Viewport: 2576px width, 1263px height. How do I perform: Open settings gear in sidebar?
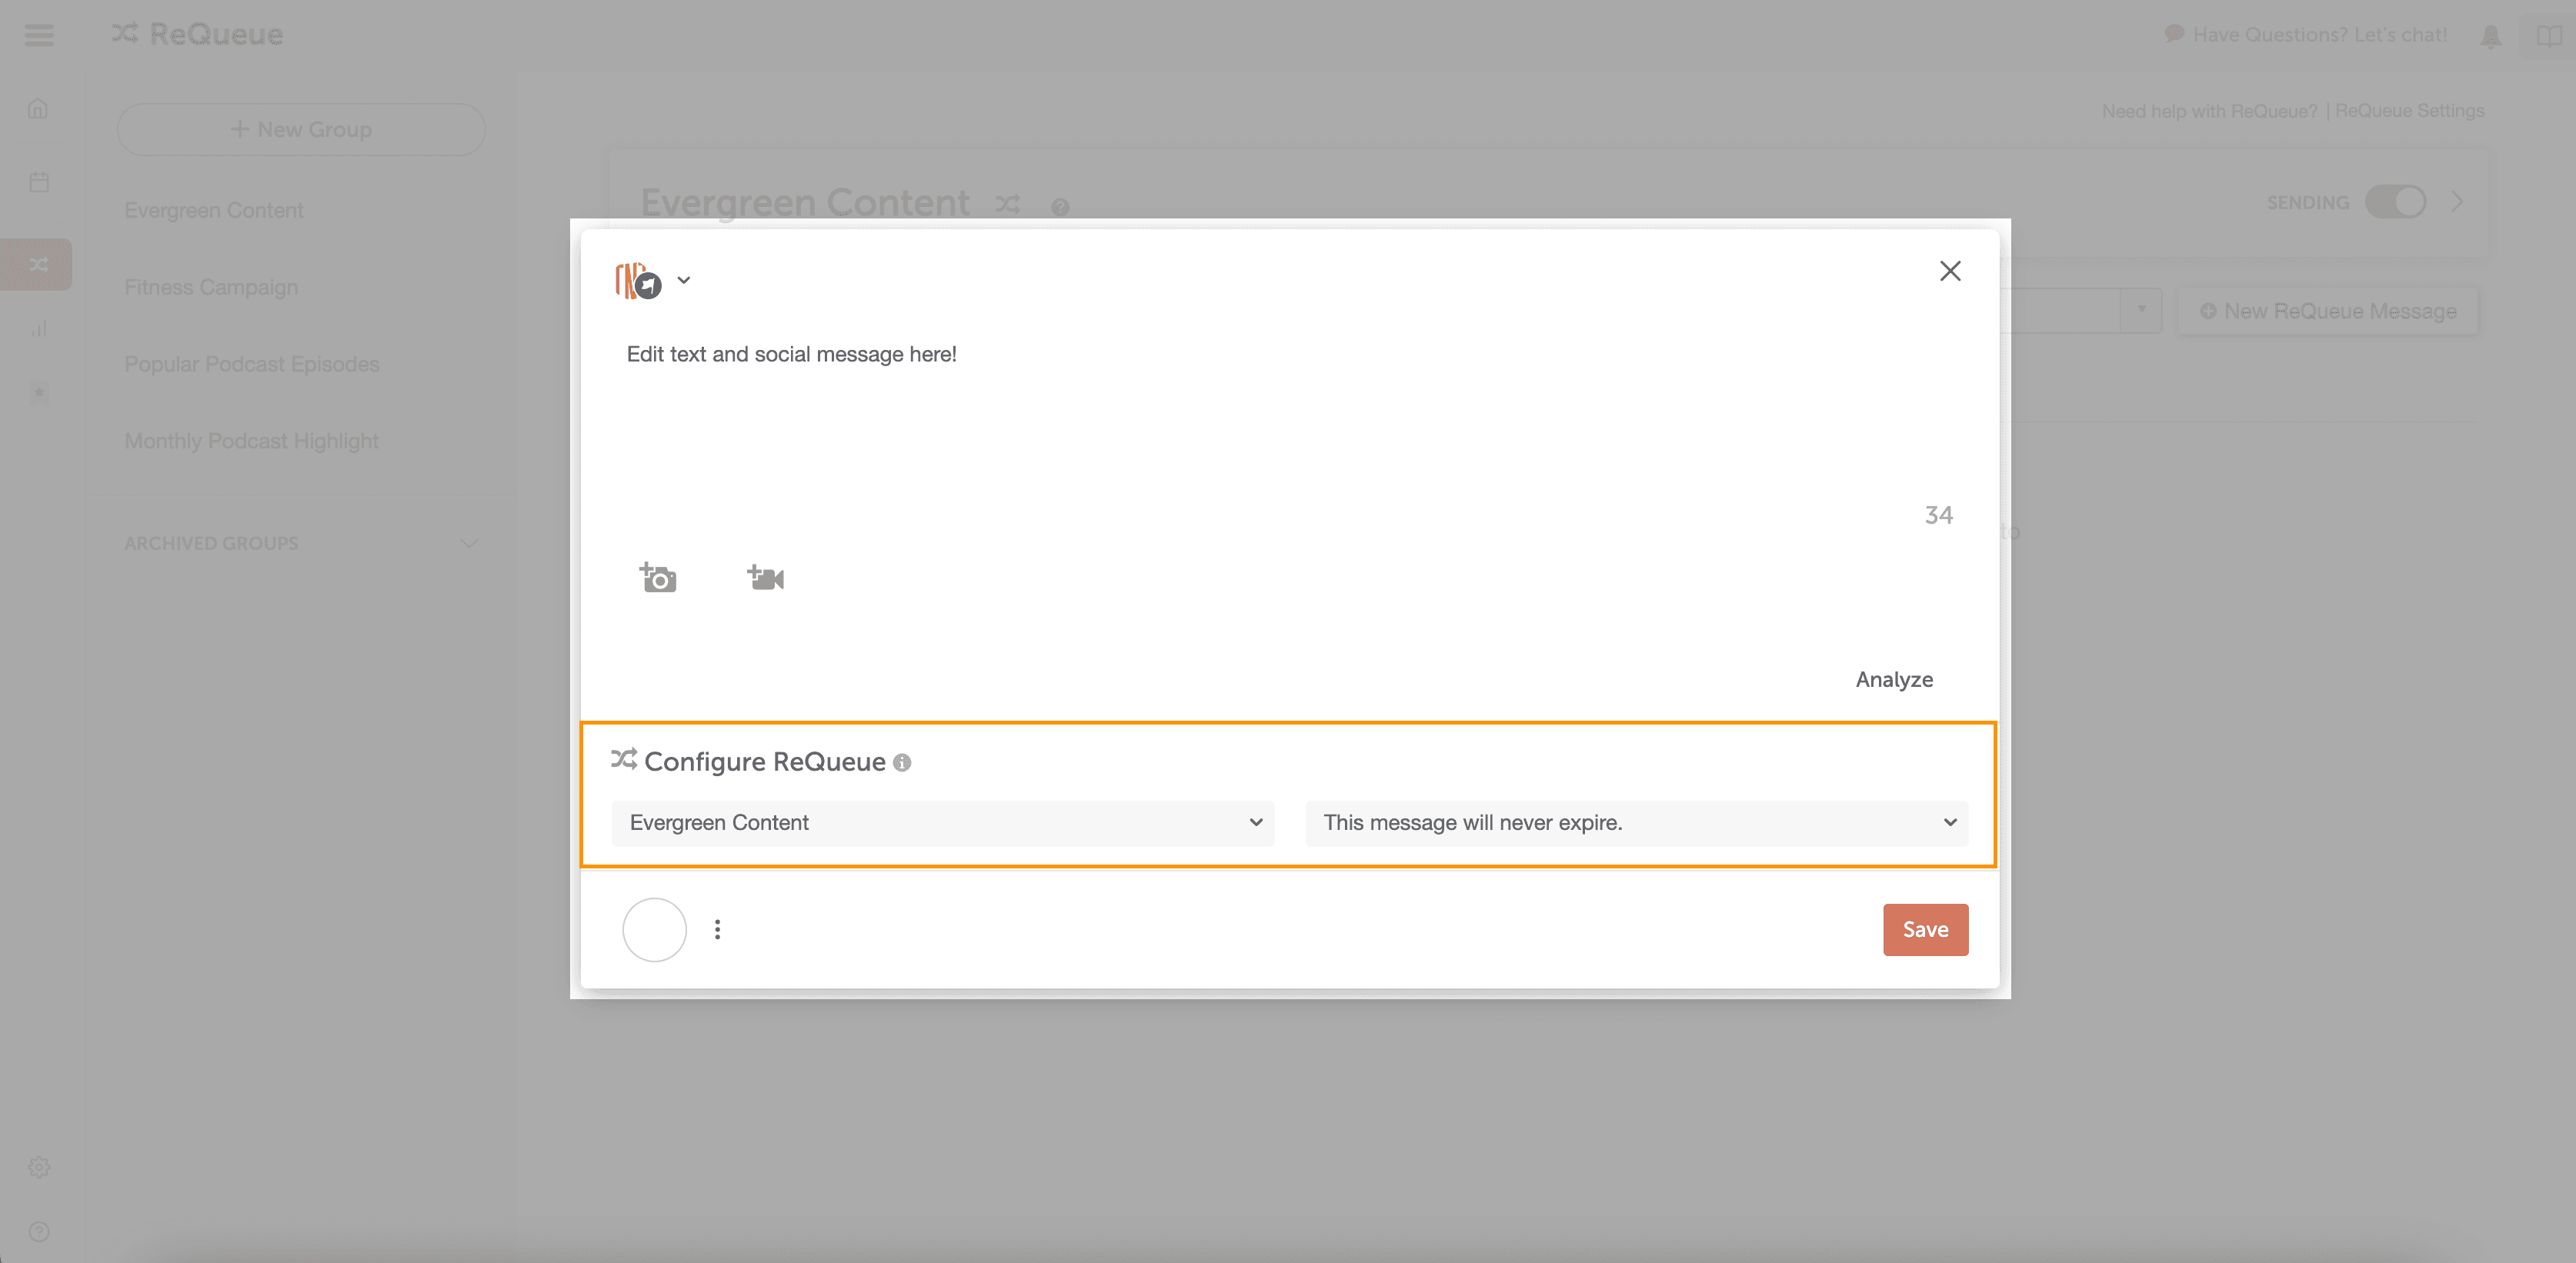(x=39, y=1167)
